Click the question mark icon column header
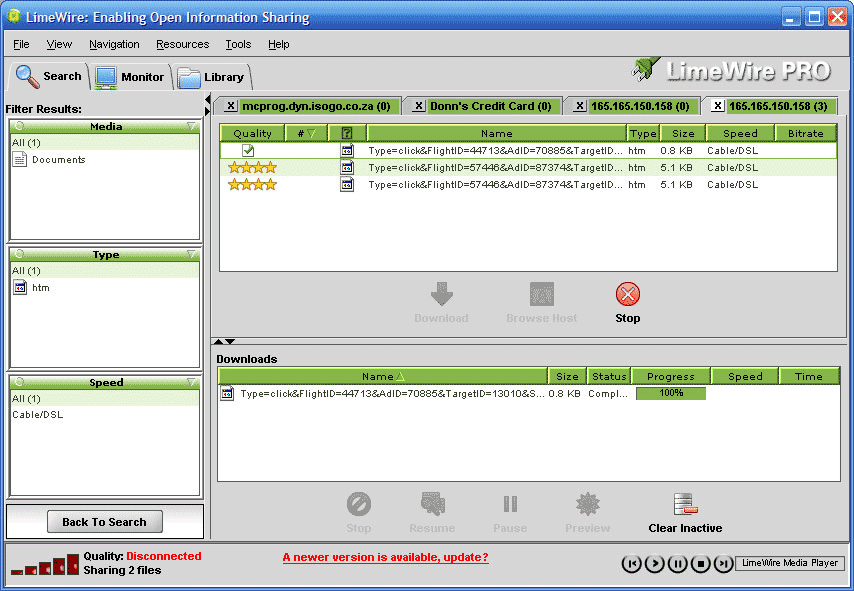 tap(347, 133)
